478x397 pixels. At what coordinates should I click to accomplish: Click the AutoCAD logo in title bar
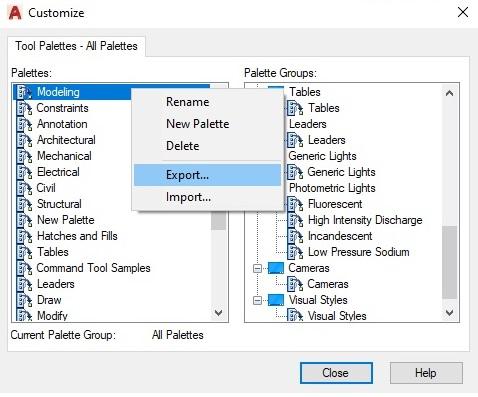point(15,13)
